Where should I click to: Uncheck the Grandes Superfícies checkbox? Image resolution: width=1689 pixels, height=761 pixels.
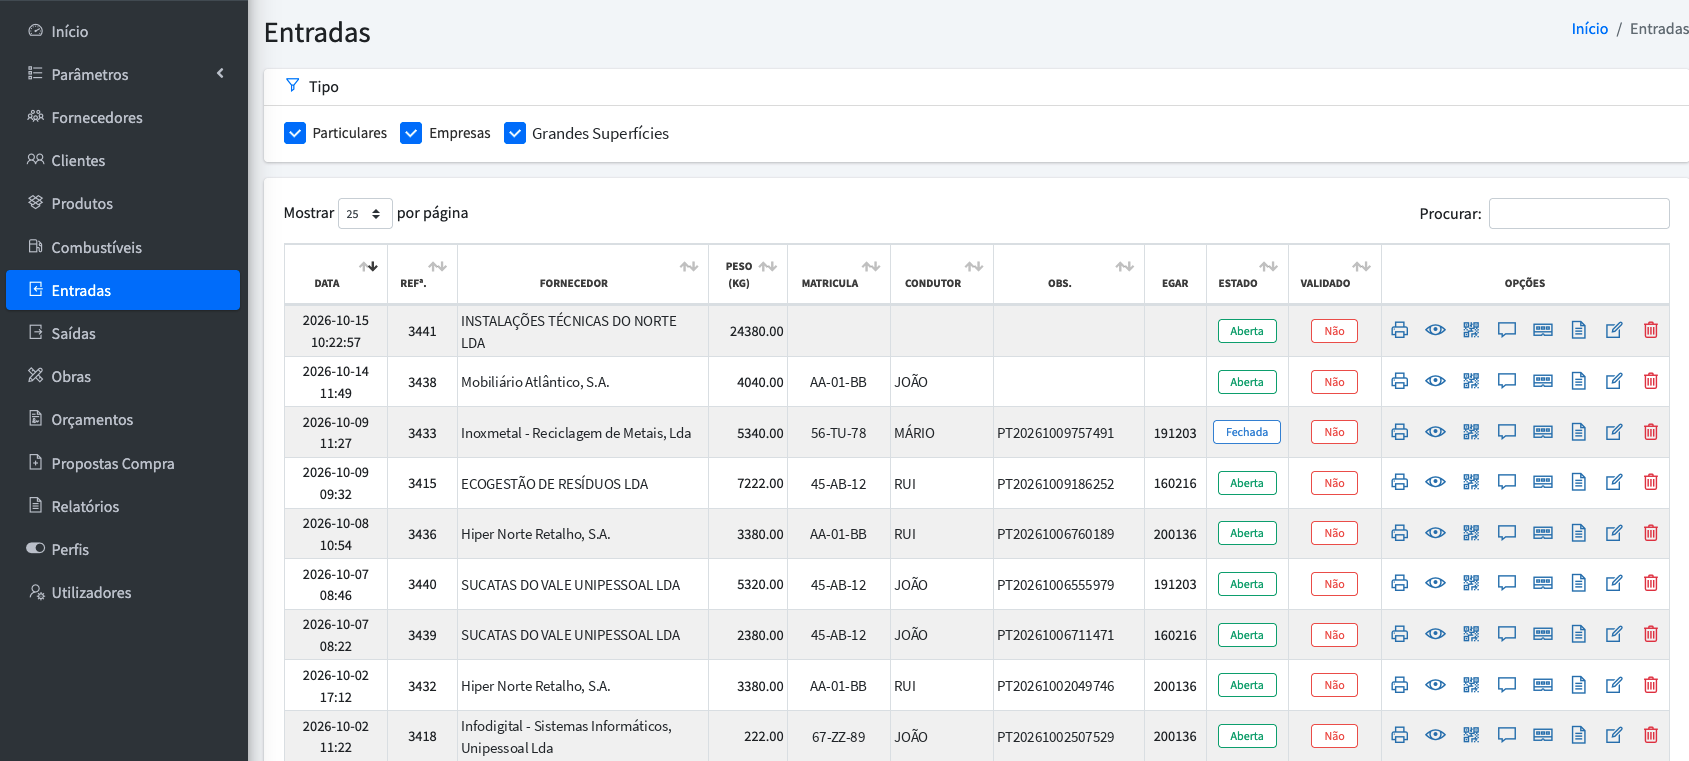515,133
